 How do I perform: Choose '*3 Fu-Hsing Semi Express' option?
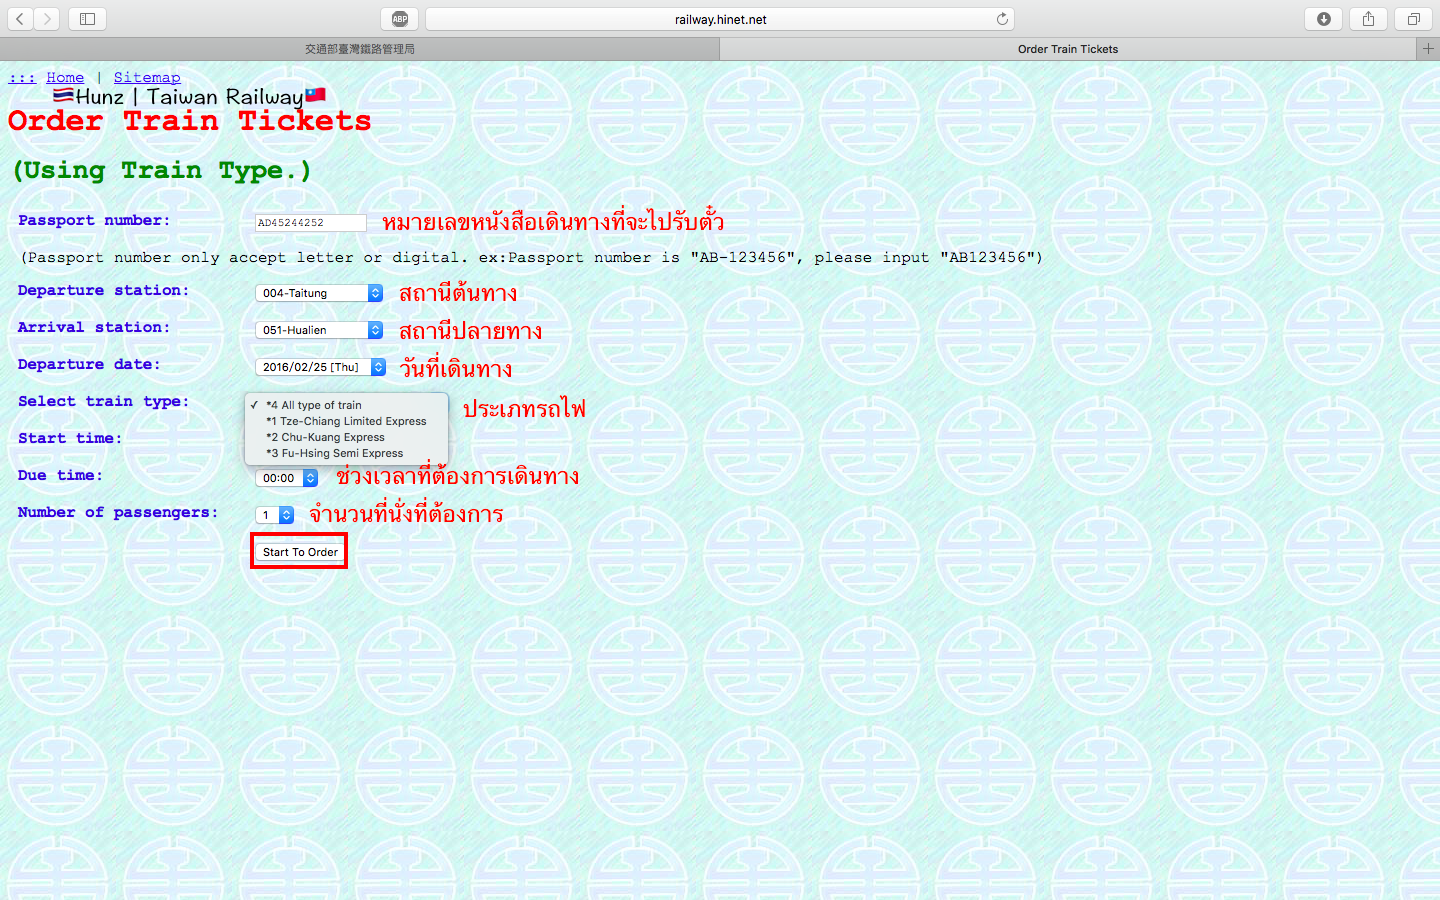[346, 453]
